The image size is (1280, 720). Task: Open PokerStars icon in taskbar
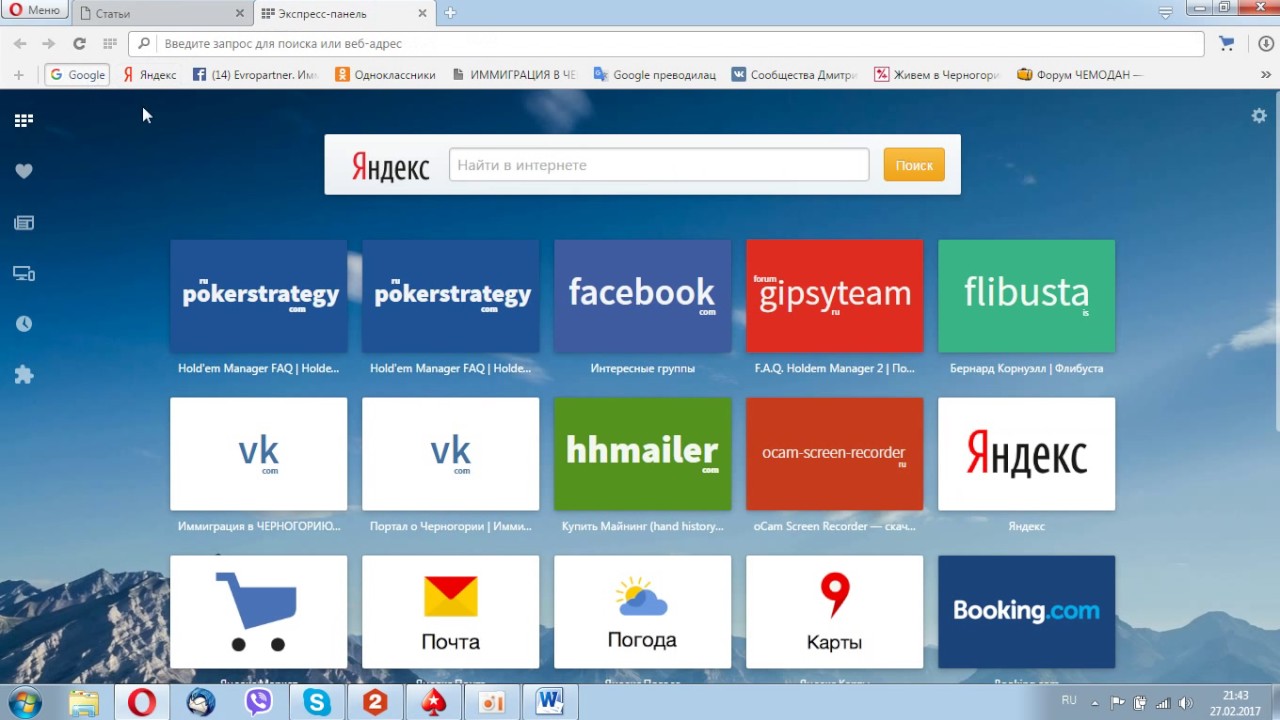coord(433,703)
